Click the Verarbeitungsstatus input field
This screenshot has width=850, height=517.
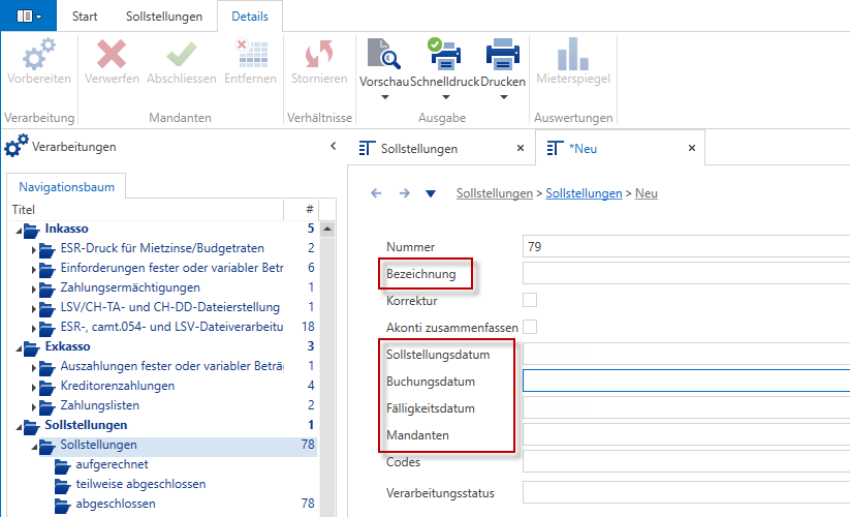686,493
